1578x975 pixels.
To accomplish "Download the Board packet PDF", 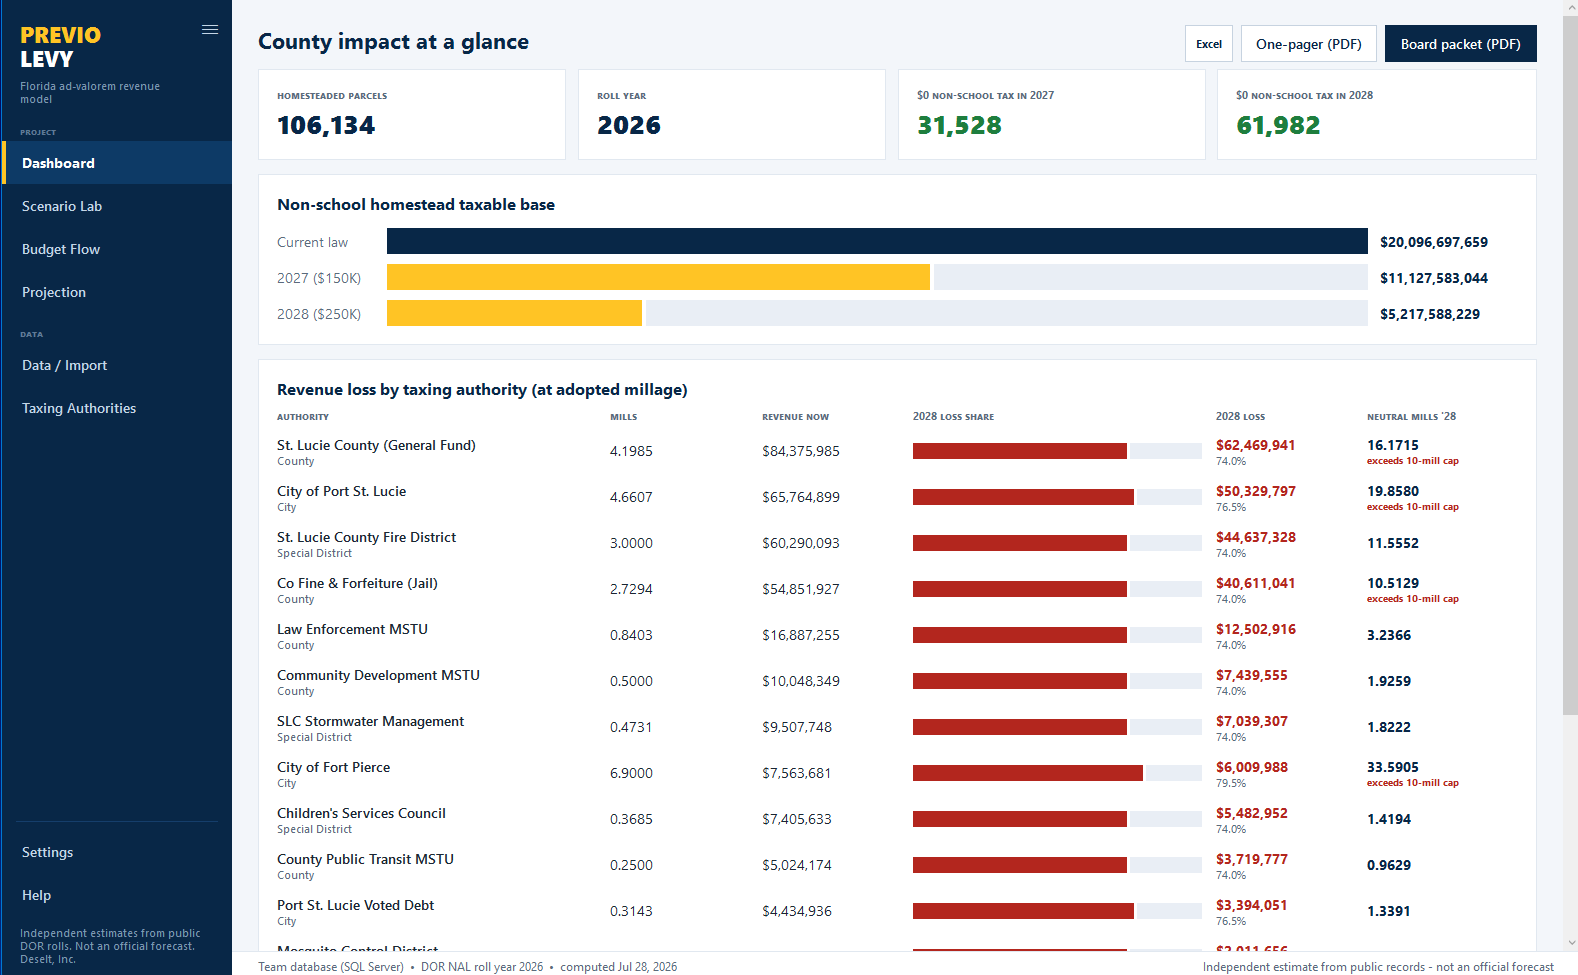I will (1461, 44).
